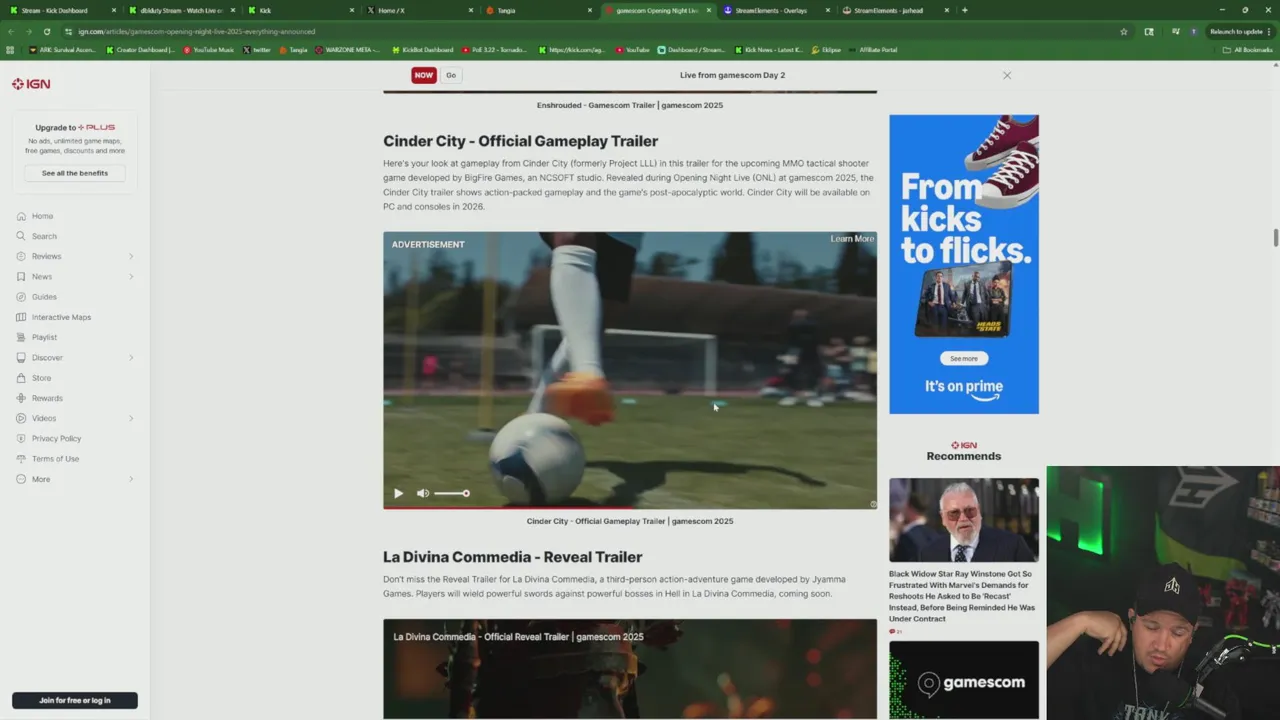
Task: Click the IGN logo in the sidebar
Action: [x=31, y=84]
